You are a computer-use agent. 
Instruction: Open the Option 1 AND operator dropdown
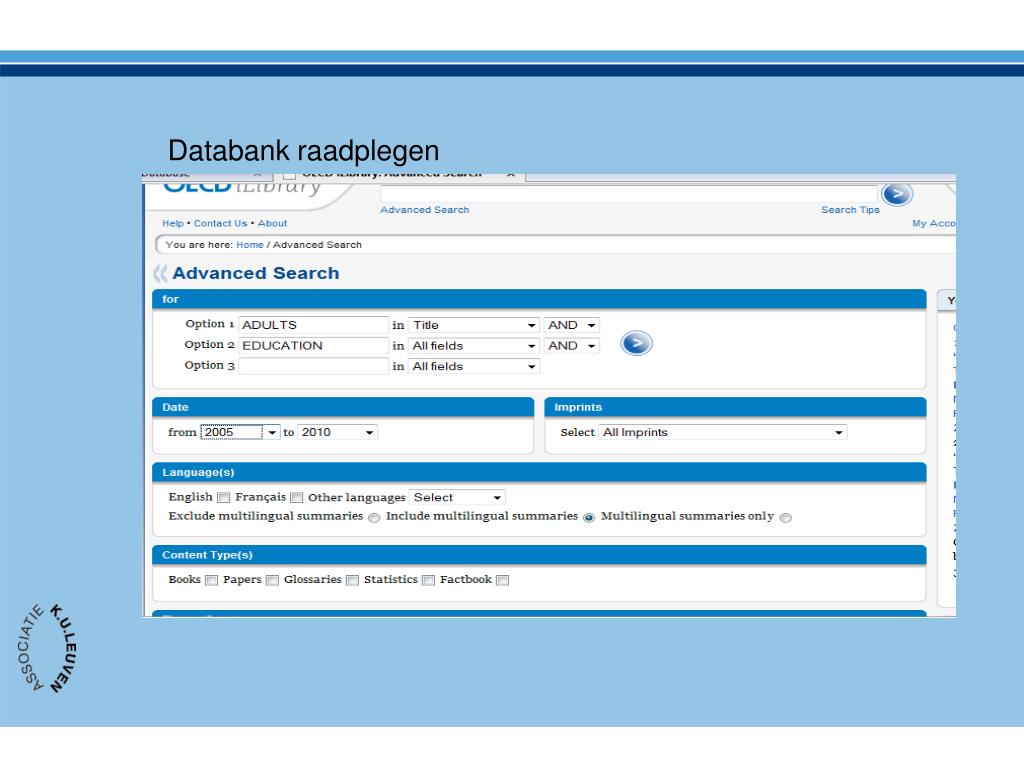[571, 325]
